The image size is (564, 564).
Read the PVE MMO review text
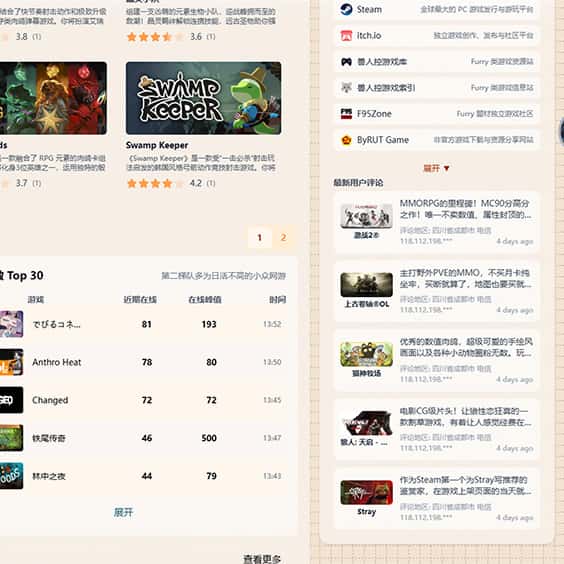[x=465, y=278]
